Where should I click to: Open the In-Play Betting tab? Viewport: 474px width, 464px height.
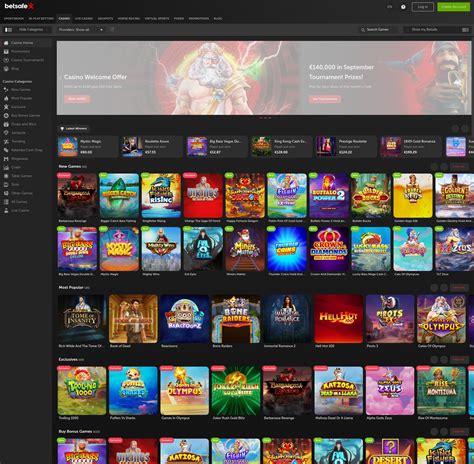(41, 19)
